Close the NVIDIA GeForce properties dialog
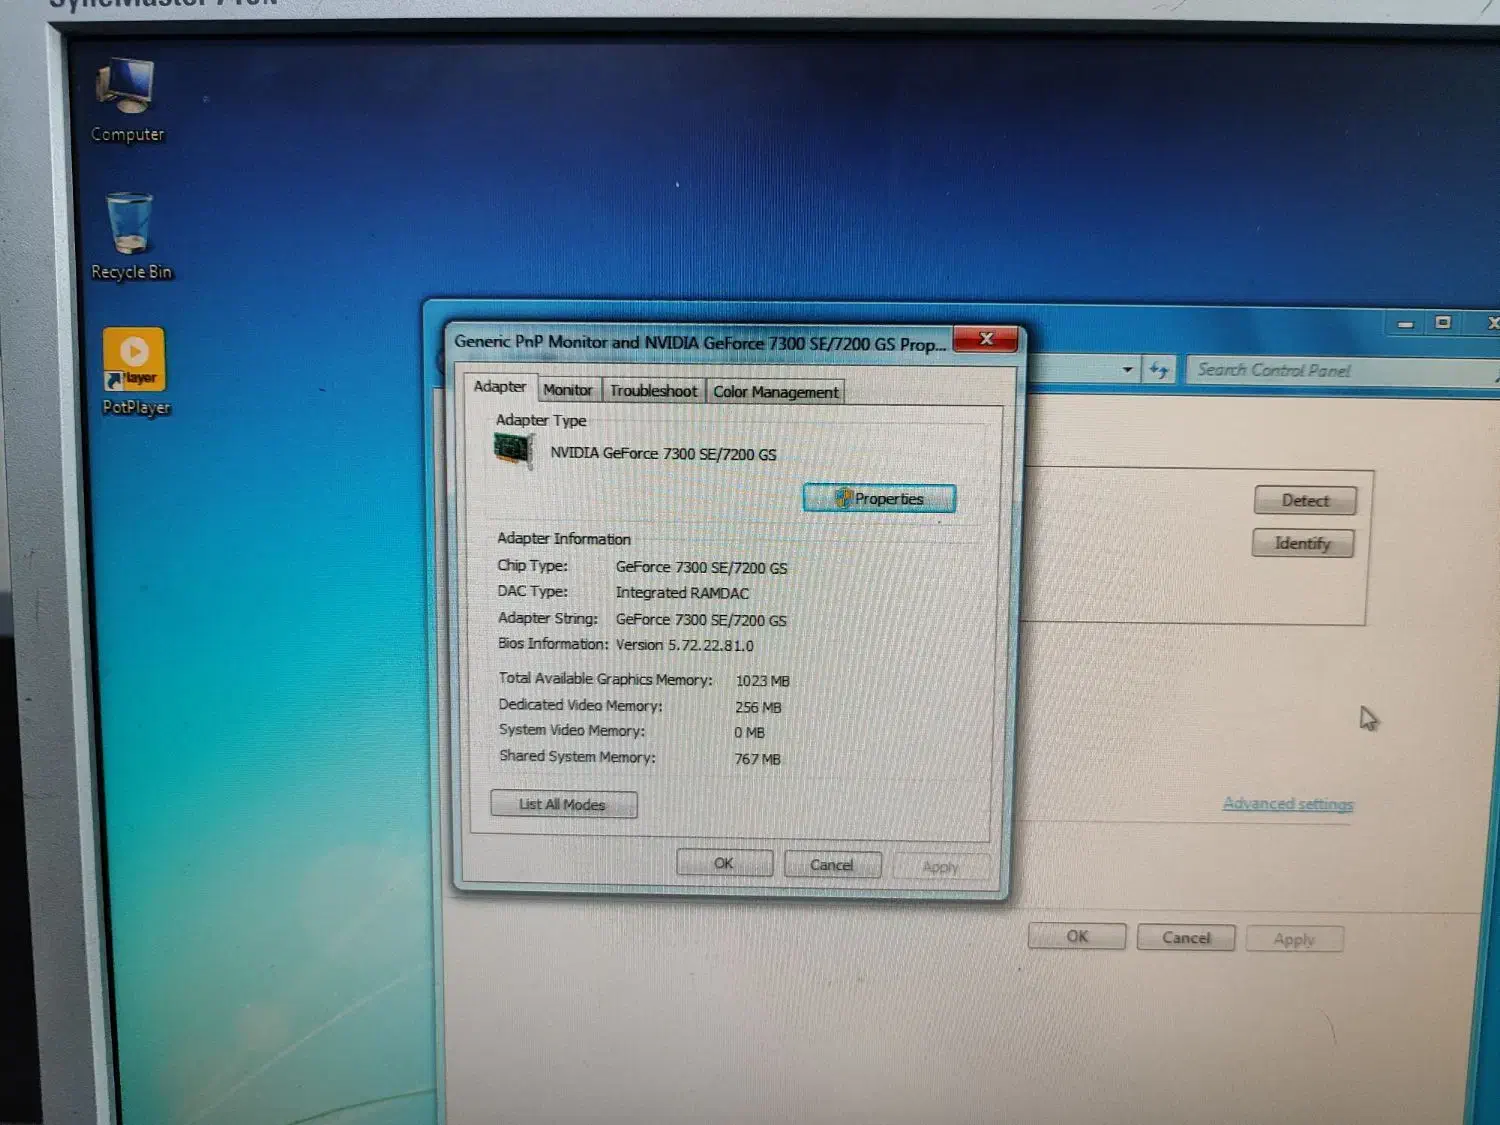The width and height of the screenshot is (1500, 1125). click(x=985, y=339)
